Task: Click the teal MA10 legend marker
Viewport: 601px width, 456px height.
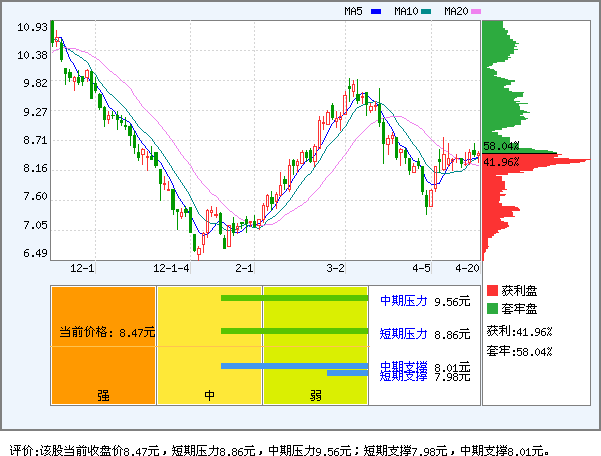Action: pos(426,12)
